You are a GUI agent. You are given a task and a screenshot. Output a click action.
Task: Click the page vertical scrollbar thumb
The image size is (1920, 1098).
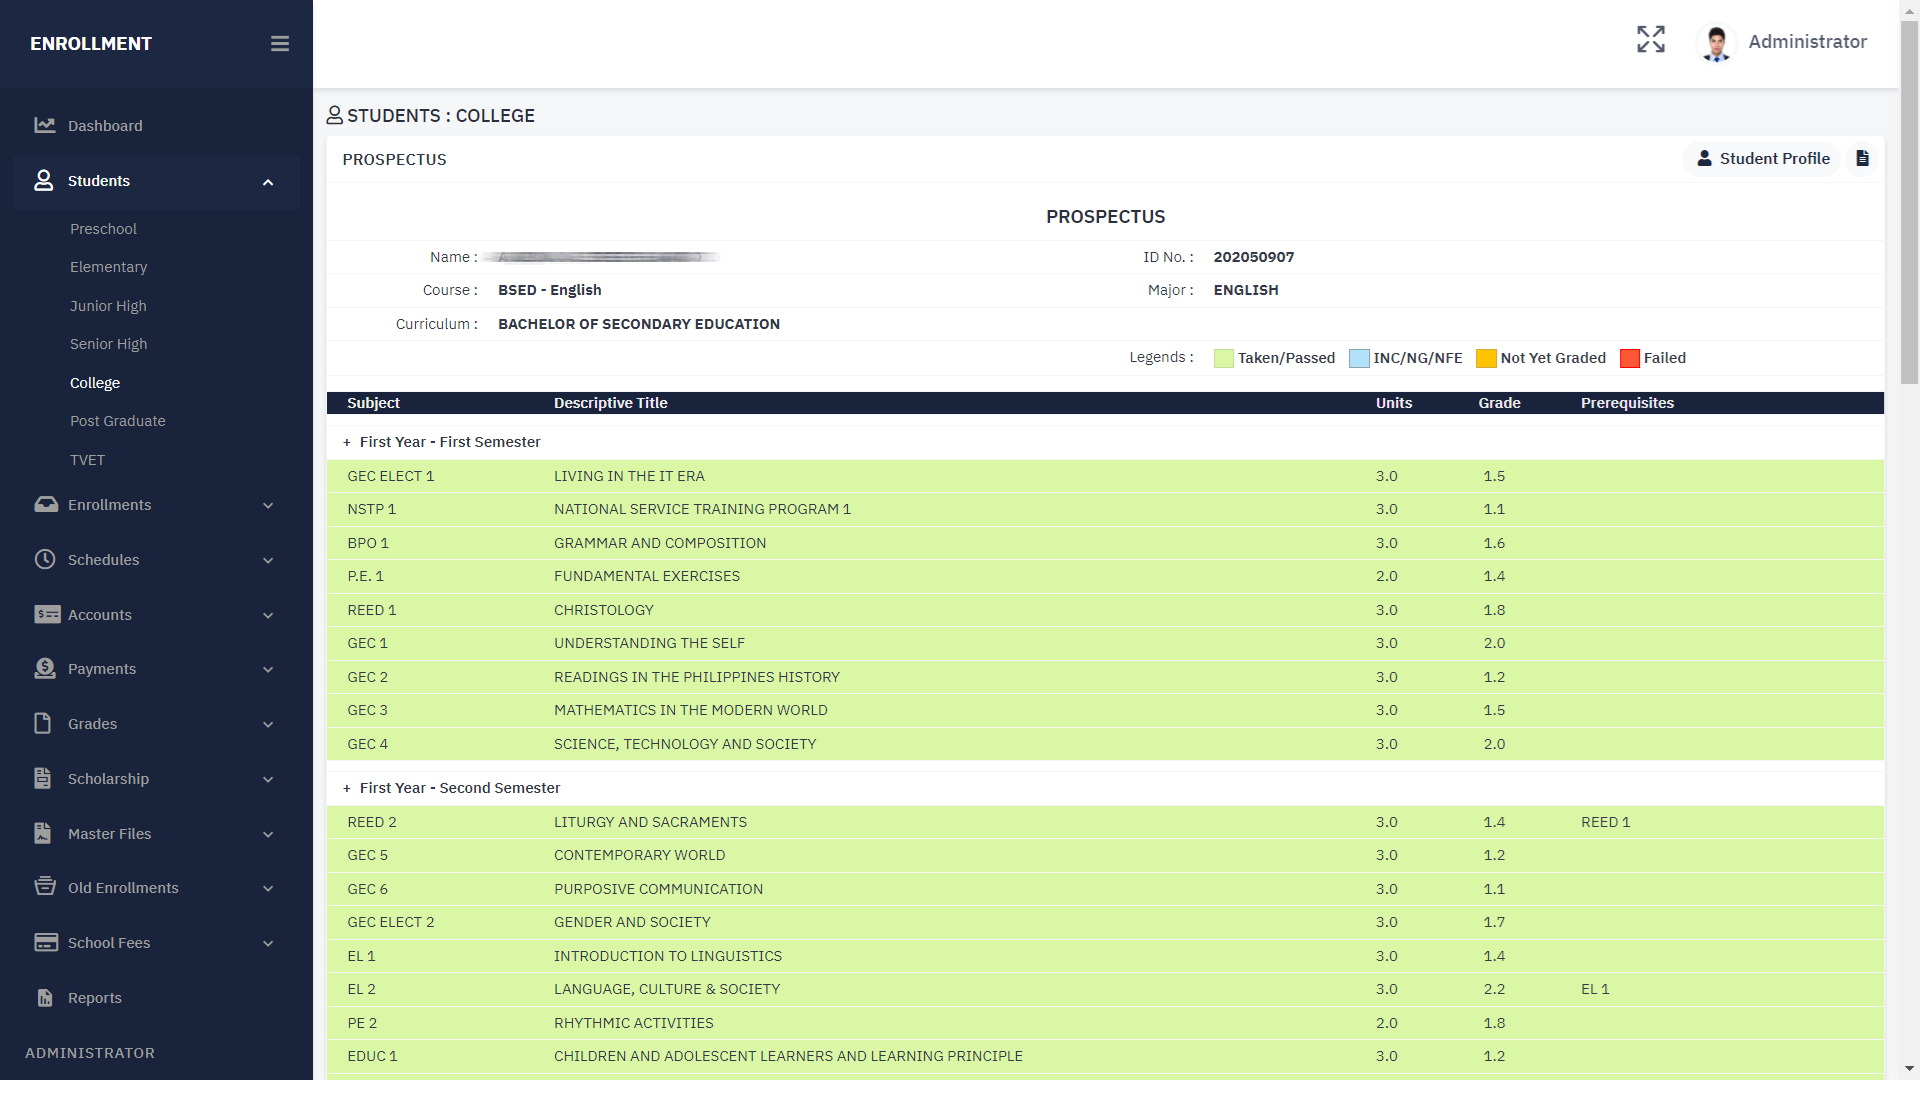tap(1909, 200)
